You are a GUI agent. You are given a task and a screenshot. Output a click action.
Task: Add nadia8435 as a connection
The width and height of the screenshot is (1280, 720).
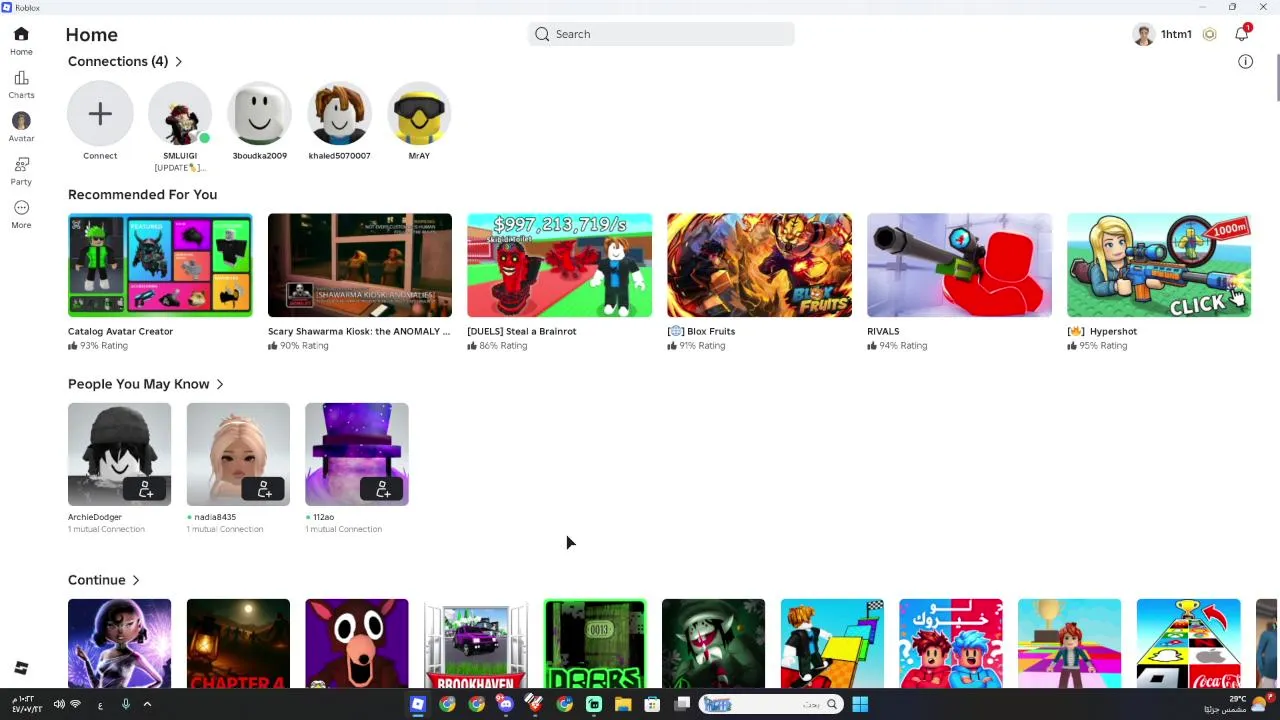(265, 489)
